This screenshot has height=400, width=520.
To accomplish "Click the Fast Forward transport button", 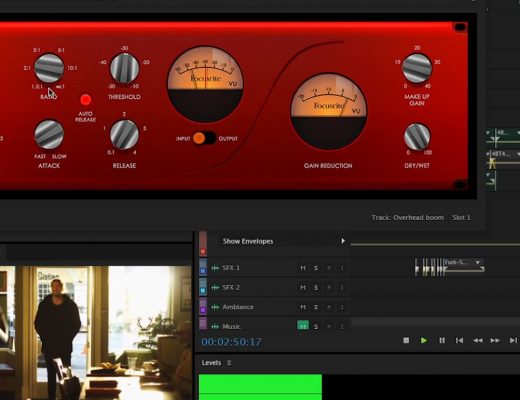I will pos(495,340).
